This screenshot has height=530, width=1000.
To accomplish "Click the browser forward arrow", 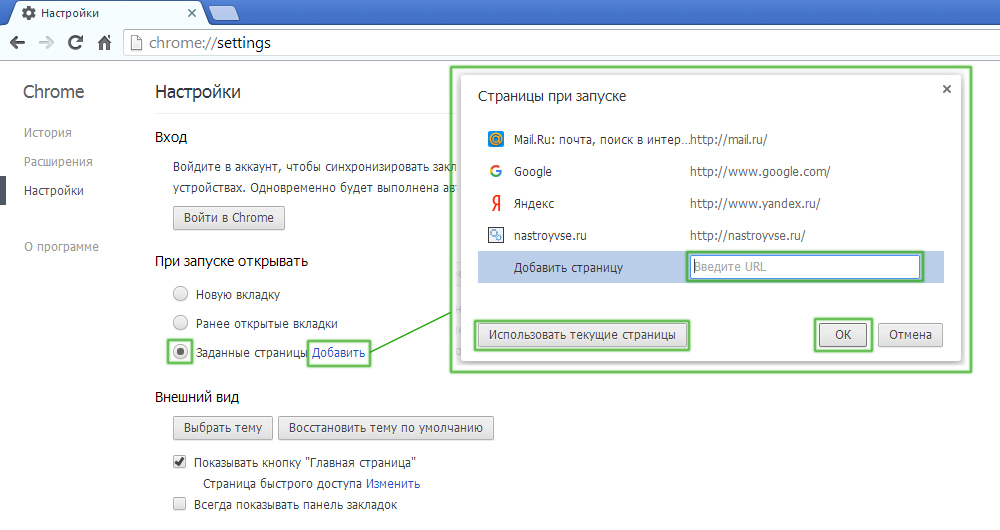I will click(47, 43).
